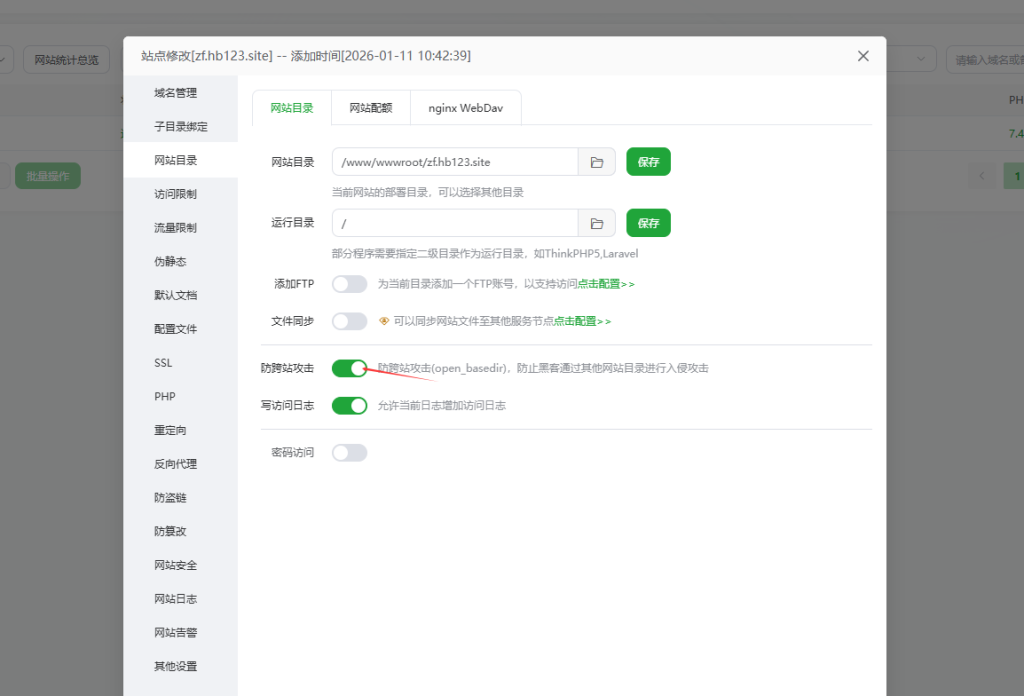Image resolution: width=1024 pixels, height=696 pixels.
Task: Open 点击配置 link for file sync
Action: (582, 321)
